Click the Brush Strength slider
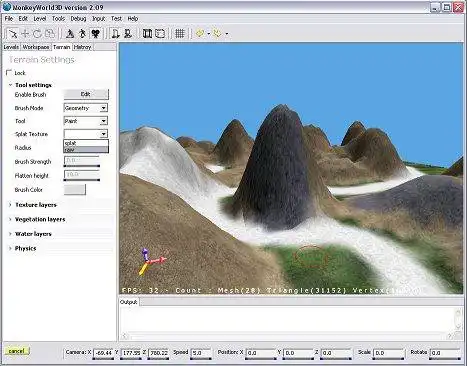Image resolution: width=467 pixels, height=366 pixels. coord(82,166)
